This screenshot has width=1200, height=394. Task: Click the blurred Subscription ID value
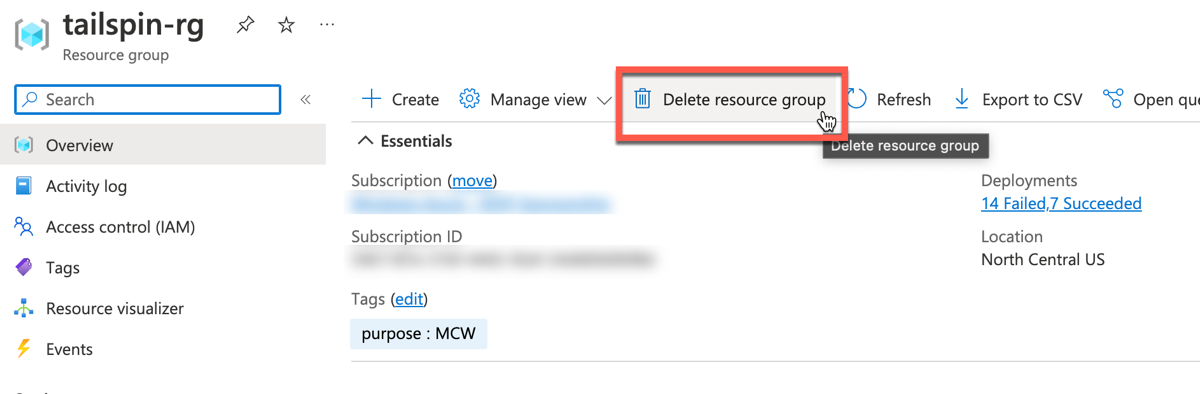coord(503,260)
